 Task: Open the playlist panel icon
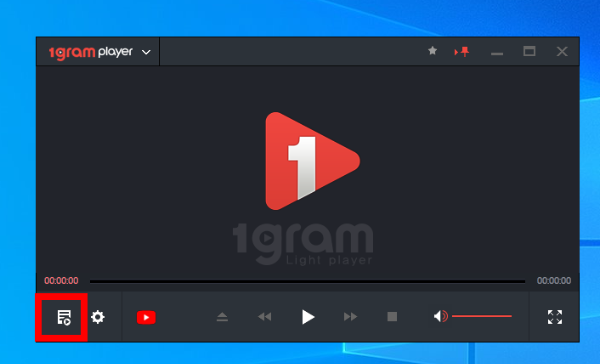(x=64, y=317)
